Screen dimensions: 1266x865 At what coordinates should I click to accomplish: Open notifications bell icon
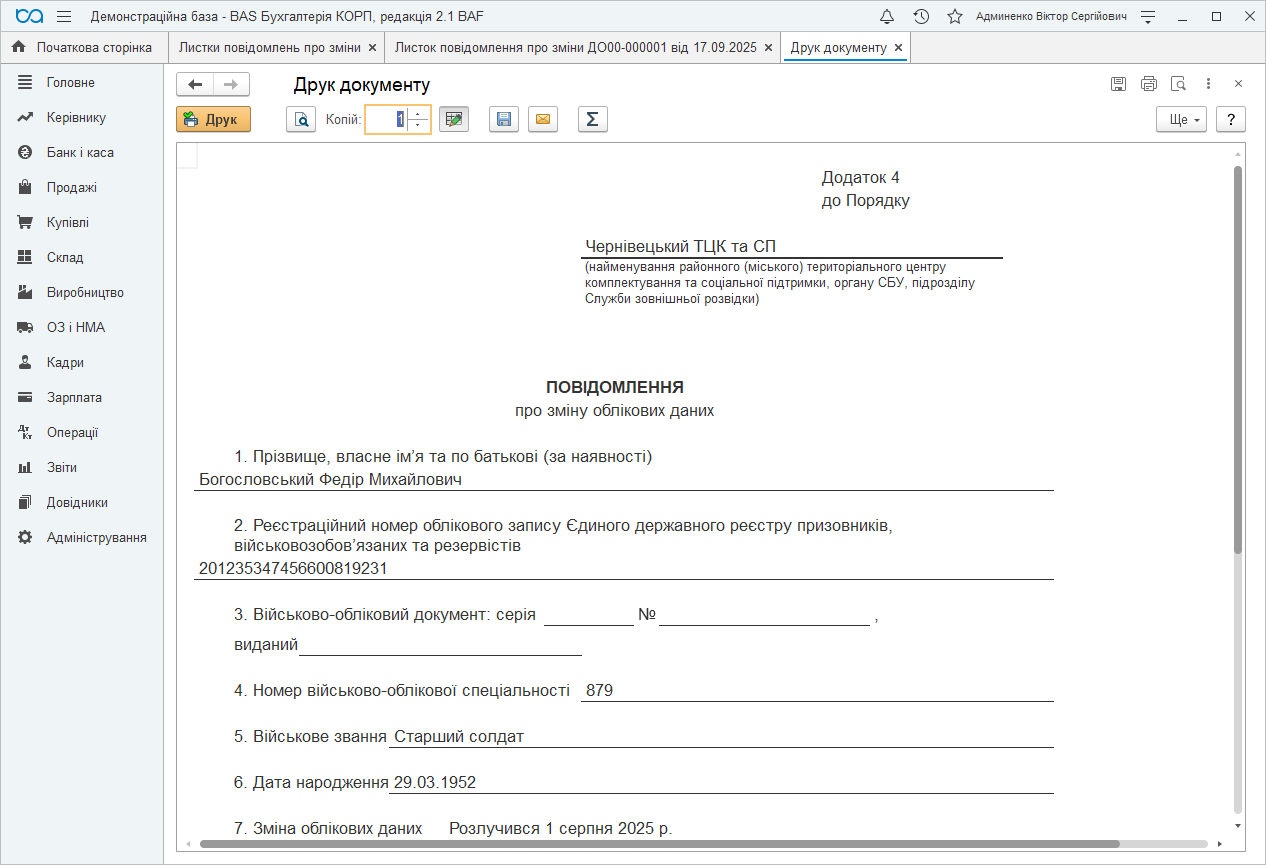coord(887,17)
